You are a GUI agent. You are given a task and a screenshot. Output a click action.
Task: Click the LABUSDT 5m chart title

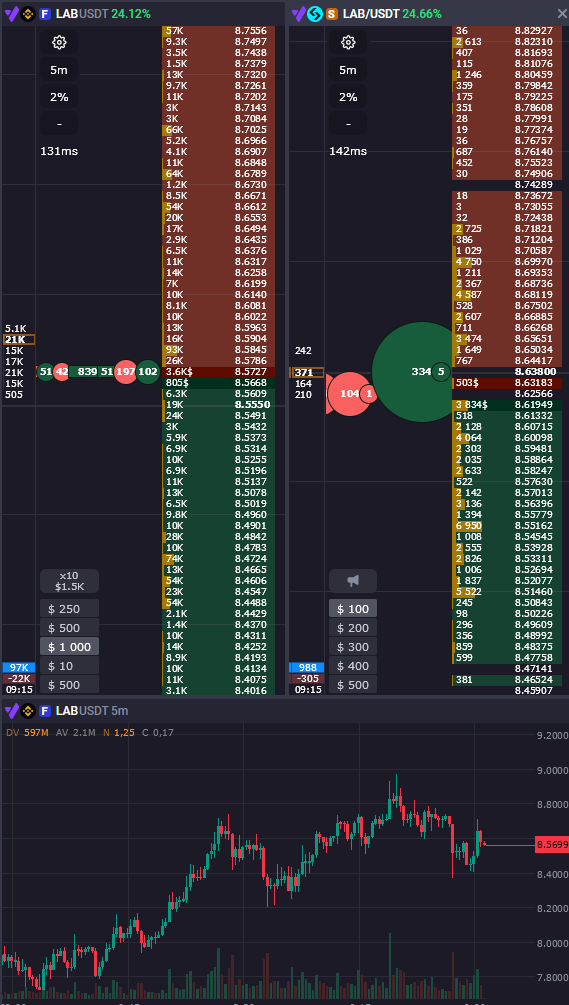(x=92, y=710)
